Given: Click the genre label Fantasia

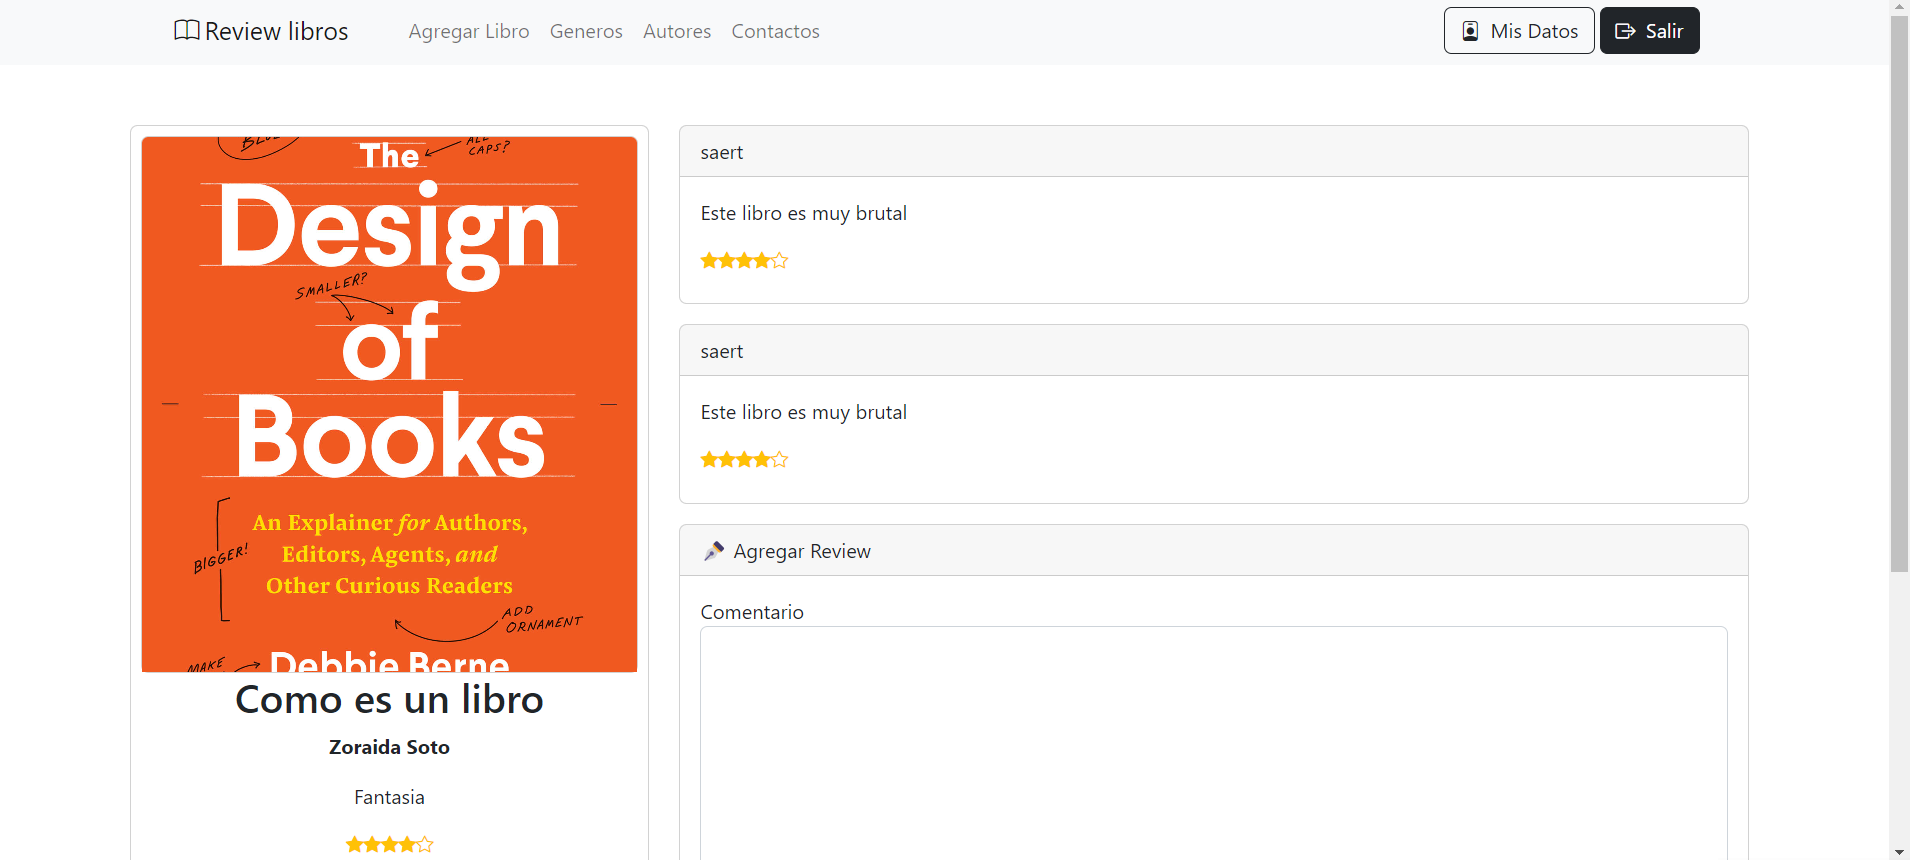Looking at the screenshot, I should [390, 797].
